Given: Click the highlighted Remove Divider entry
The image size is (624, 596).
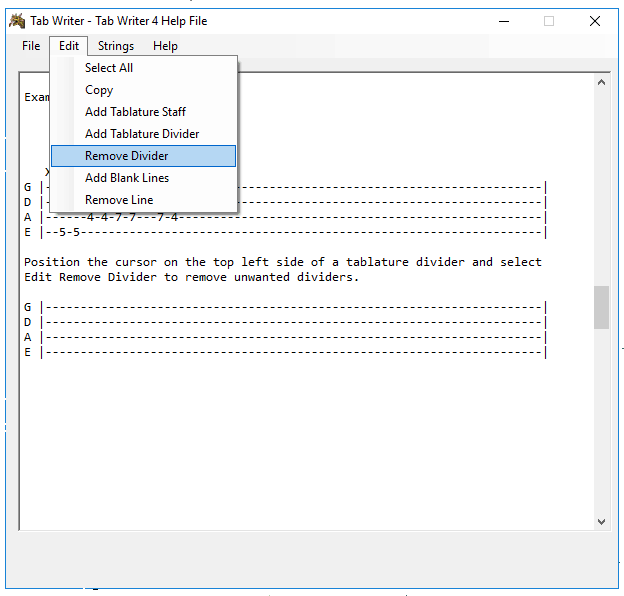Looking at the screenshot, I should (x=143, y=156).
